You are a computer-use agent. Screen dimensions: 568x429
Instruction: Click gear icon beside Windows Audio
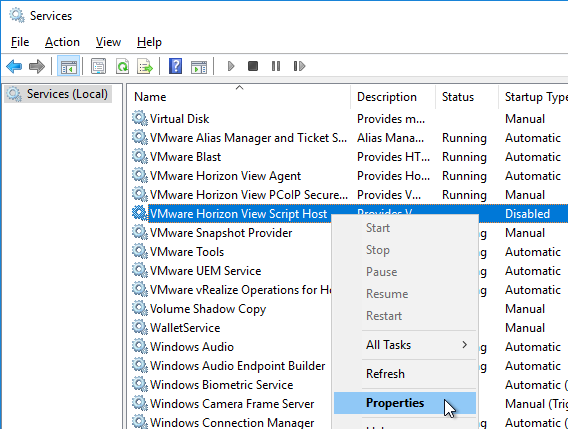(x=139, y=346)
